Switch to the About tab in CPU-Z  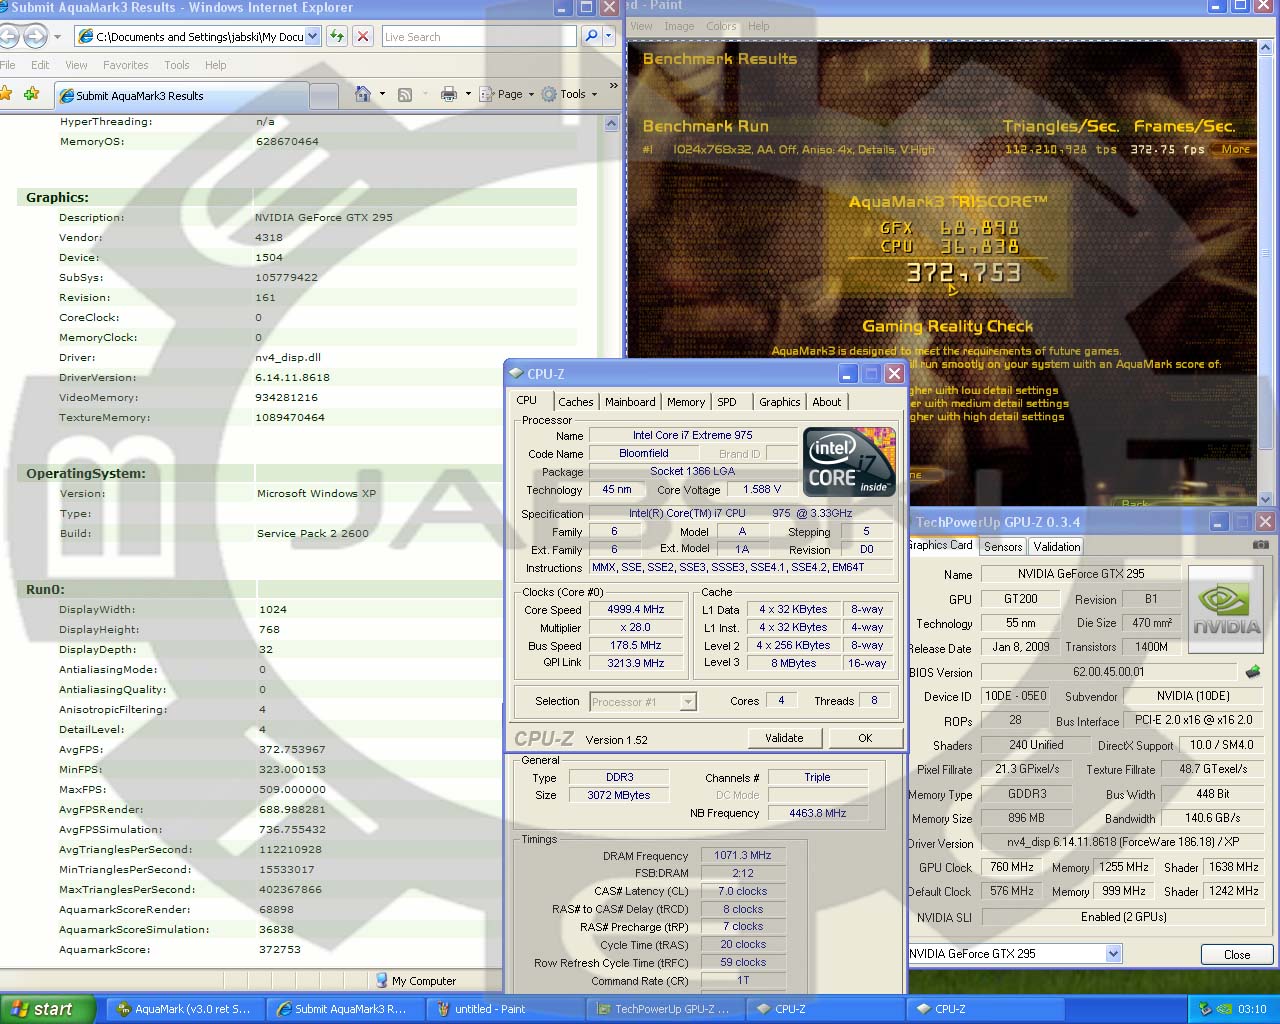pos(826,402)
